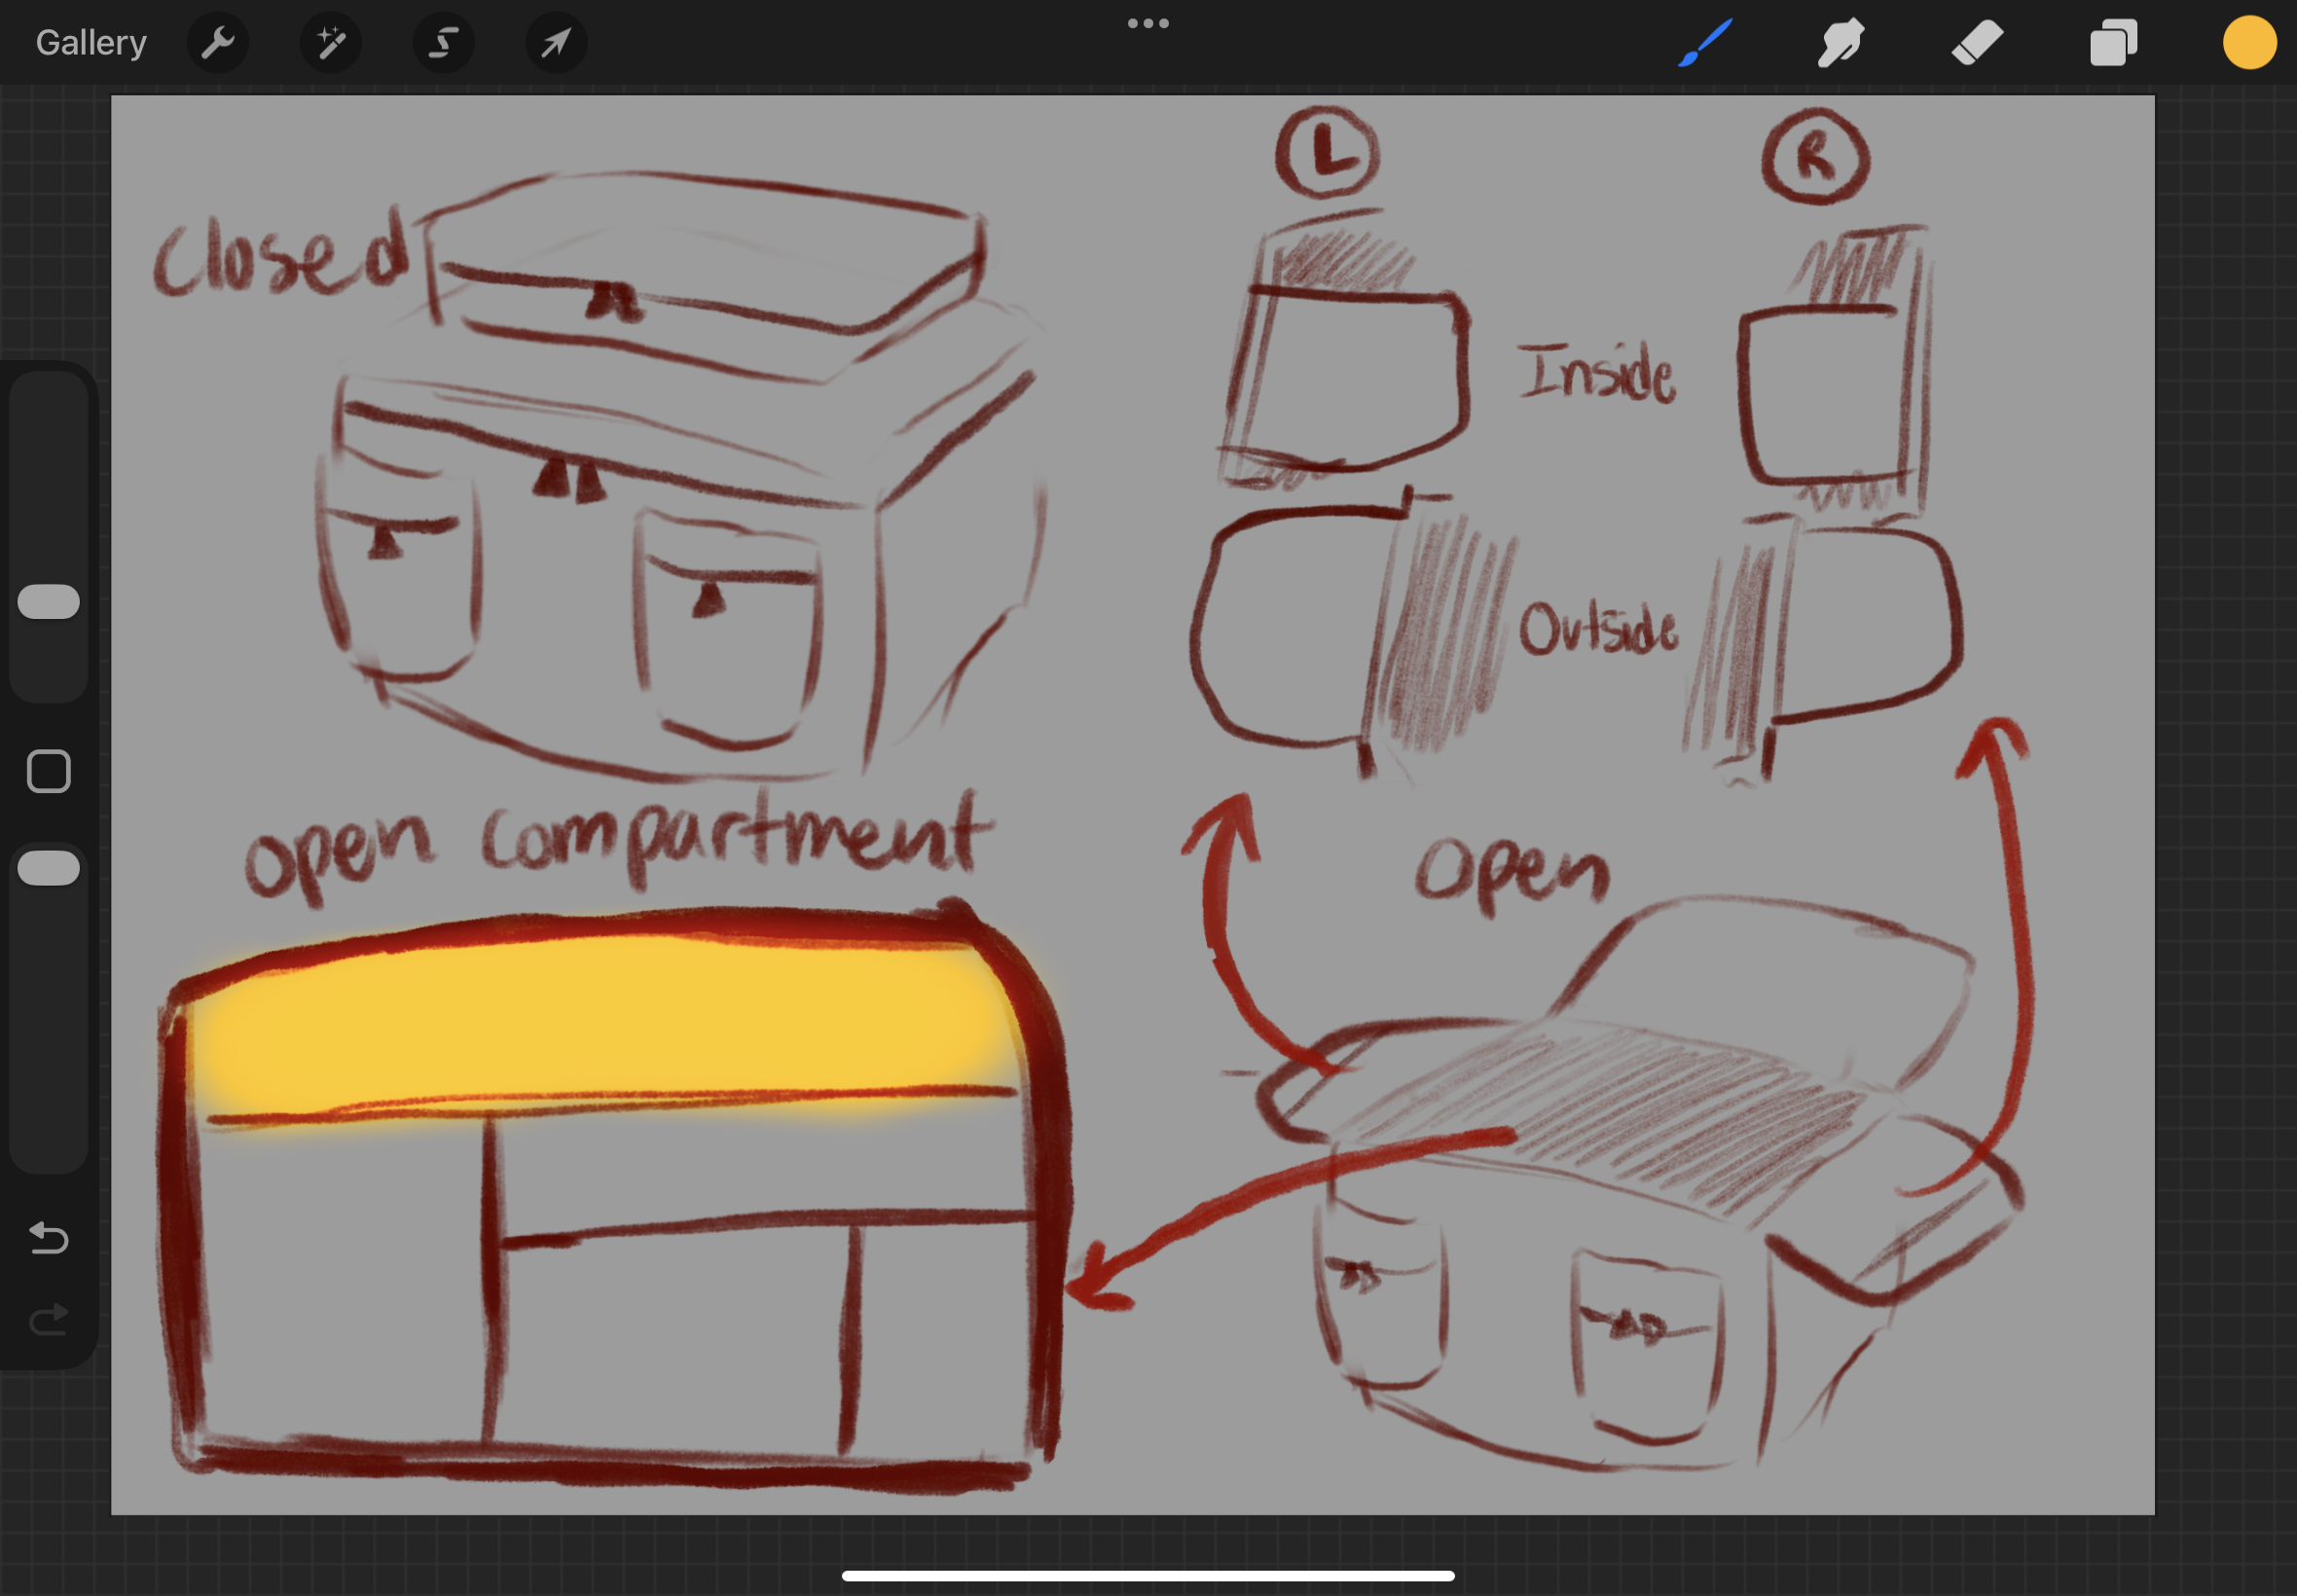
Task: Tap the square modify button in sidebar
Action: [x=48, y=771]
